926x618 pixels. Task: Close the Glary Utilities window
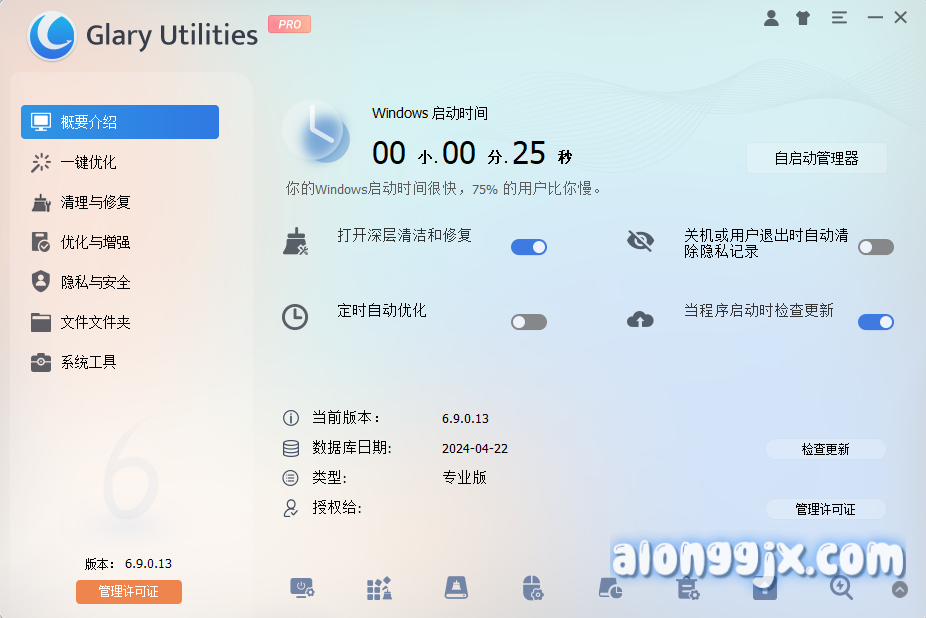click(901, 18)
